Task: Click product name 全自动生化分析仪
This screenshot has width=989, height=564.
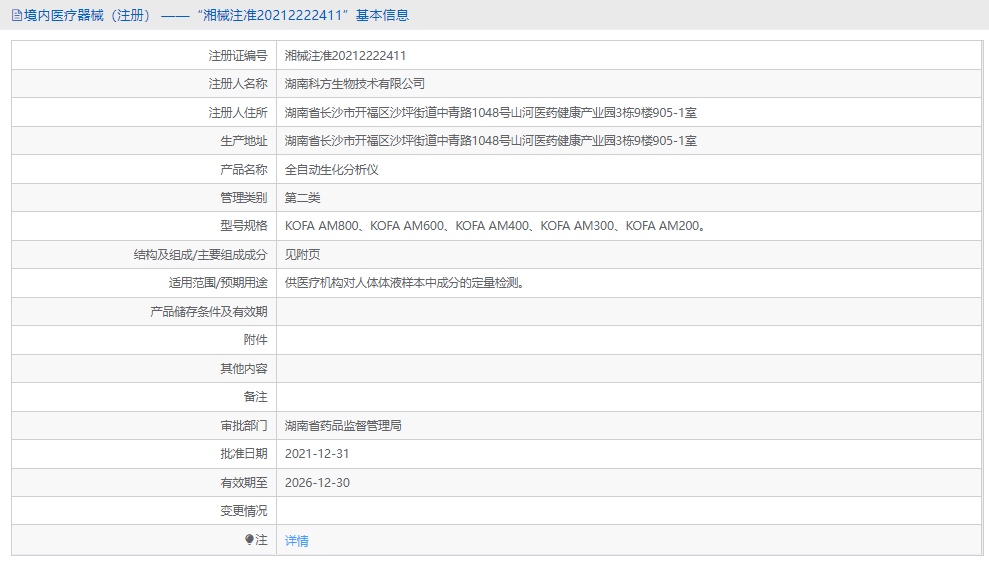Action: [332, 170]
